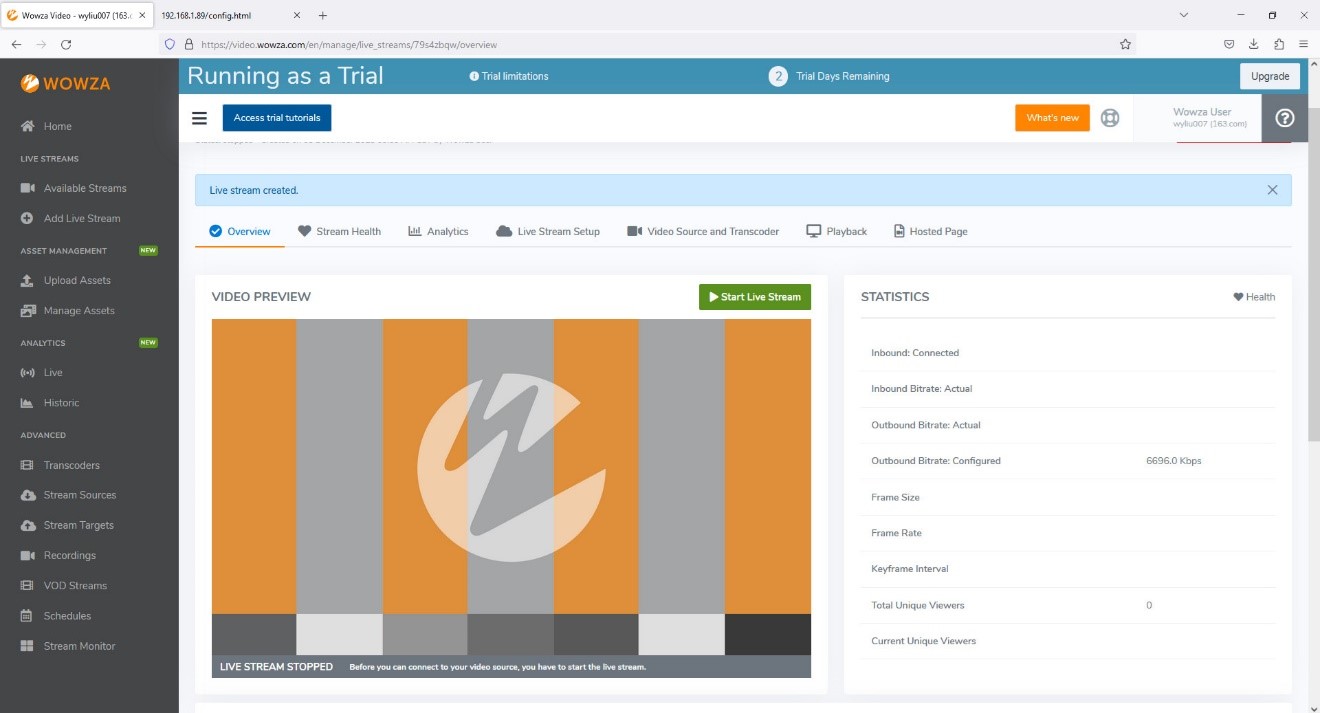1320x713 pixels.
Task: Open a new browser tab
Action: (x=322, y=15)
